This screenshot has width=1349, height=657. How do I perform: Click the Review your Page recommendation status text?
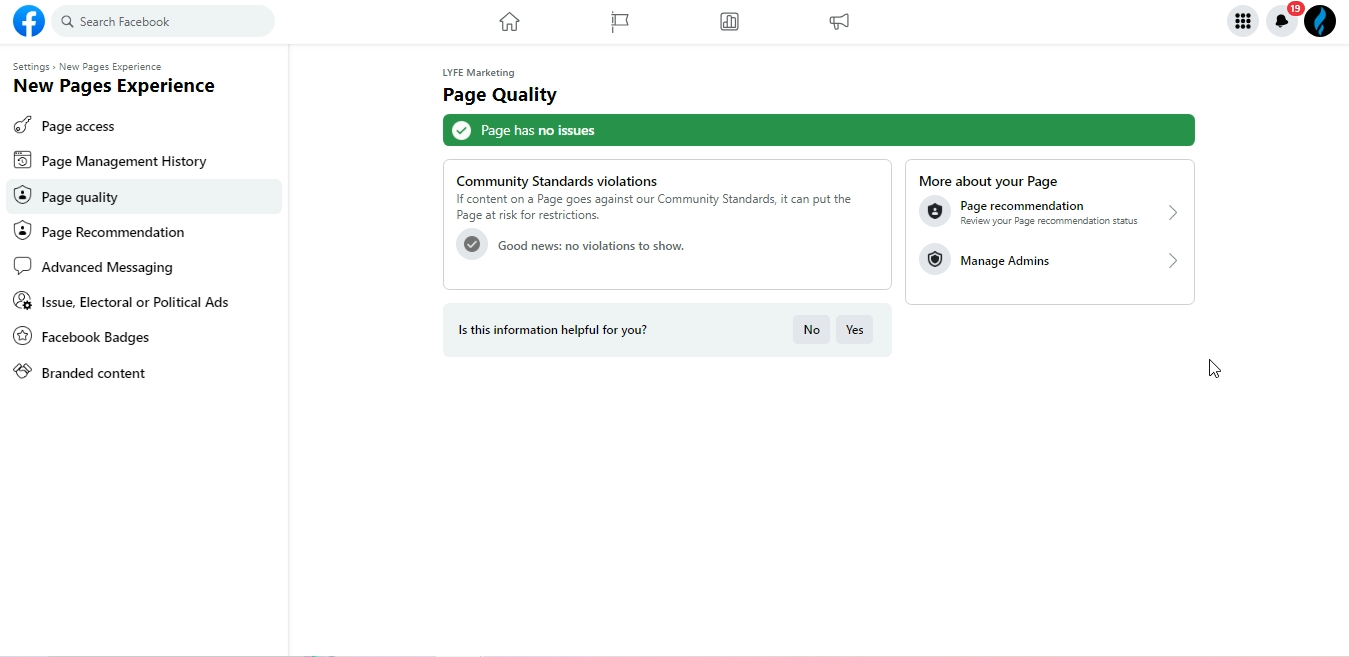pos(1049,221)
